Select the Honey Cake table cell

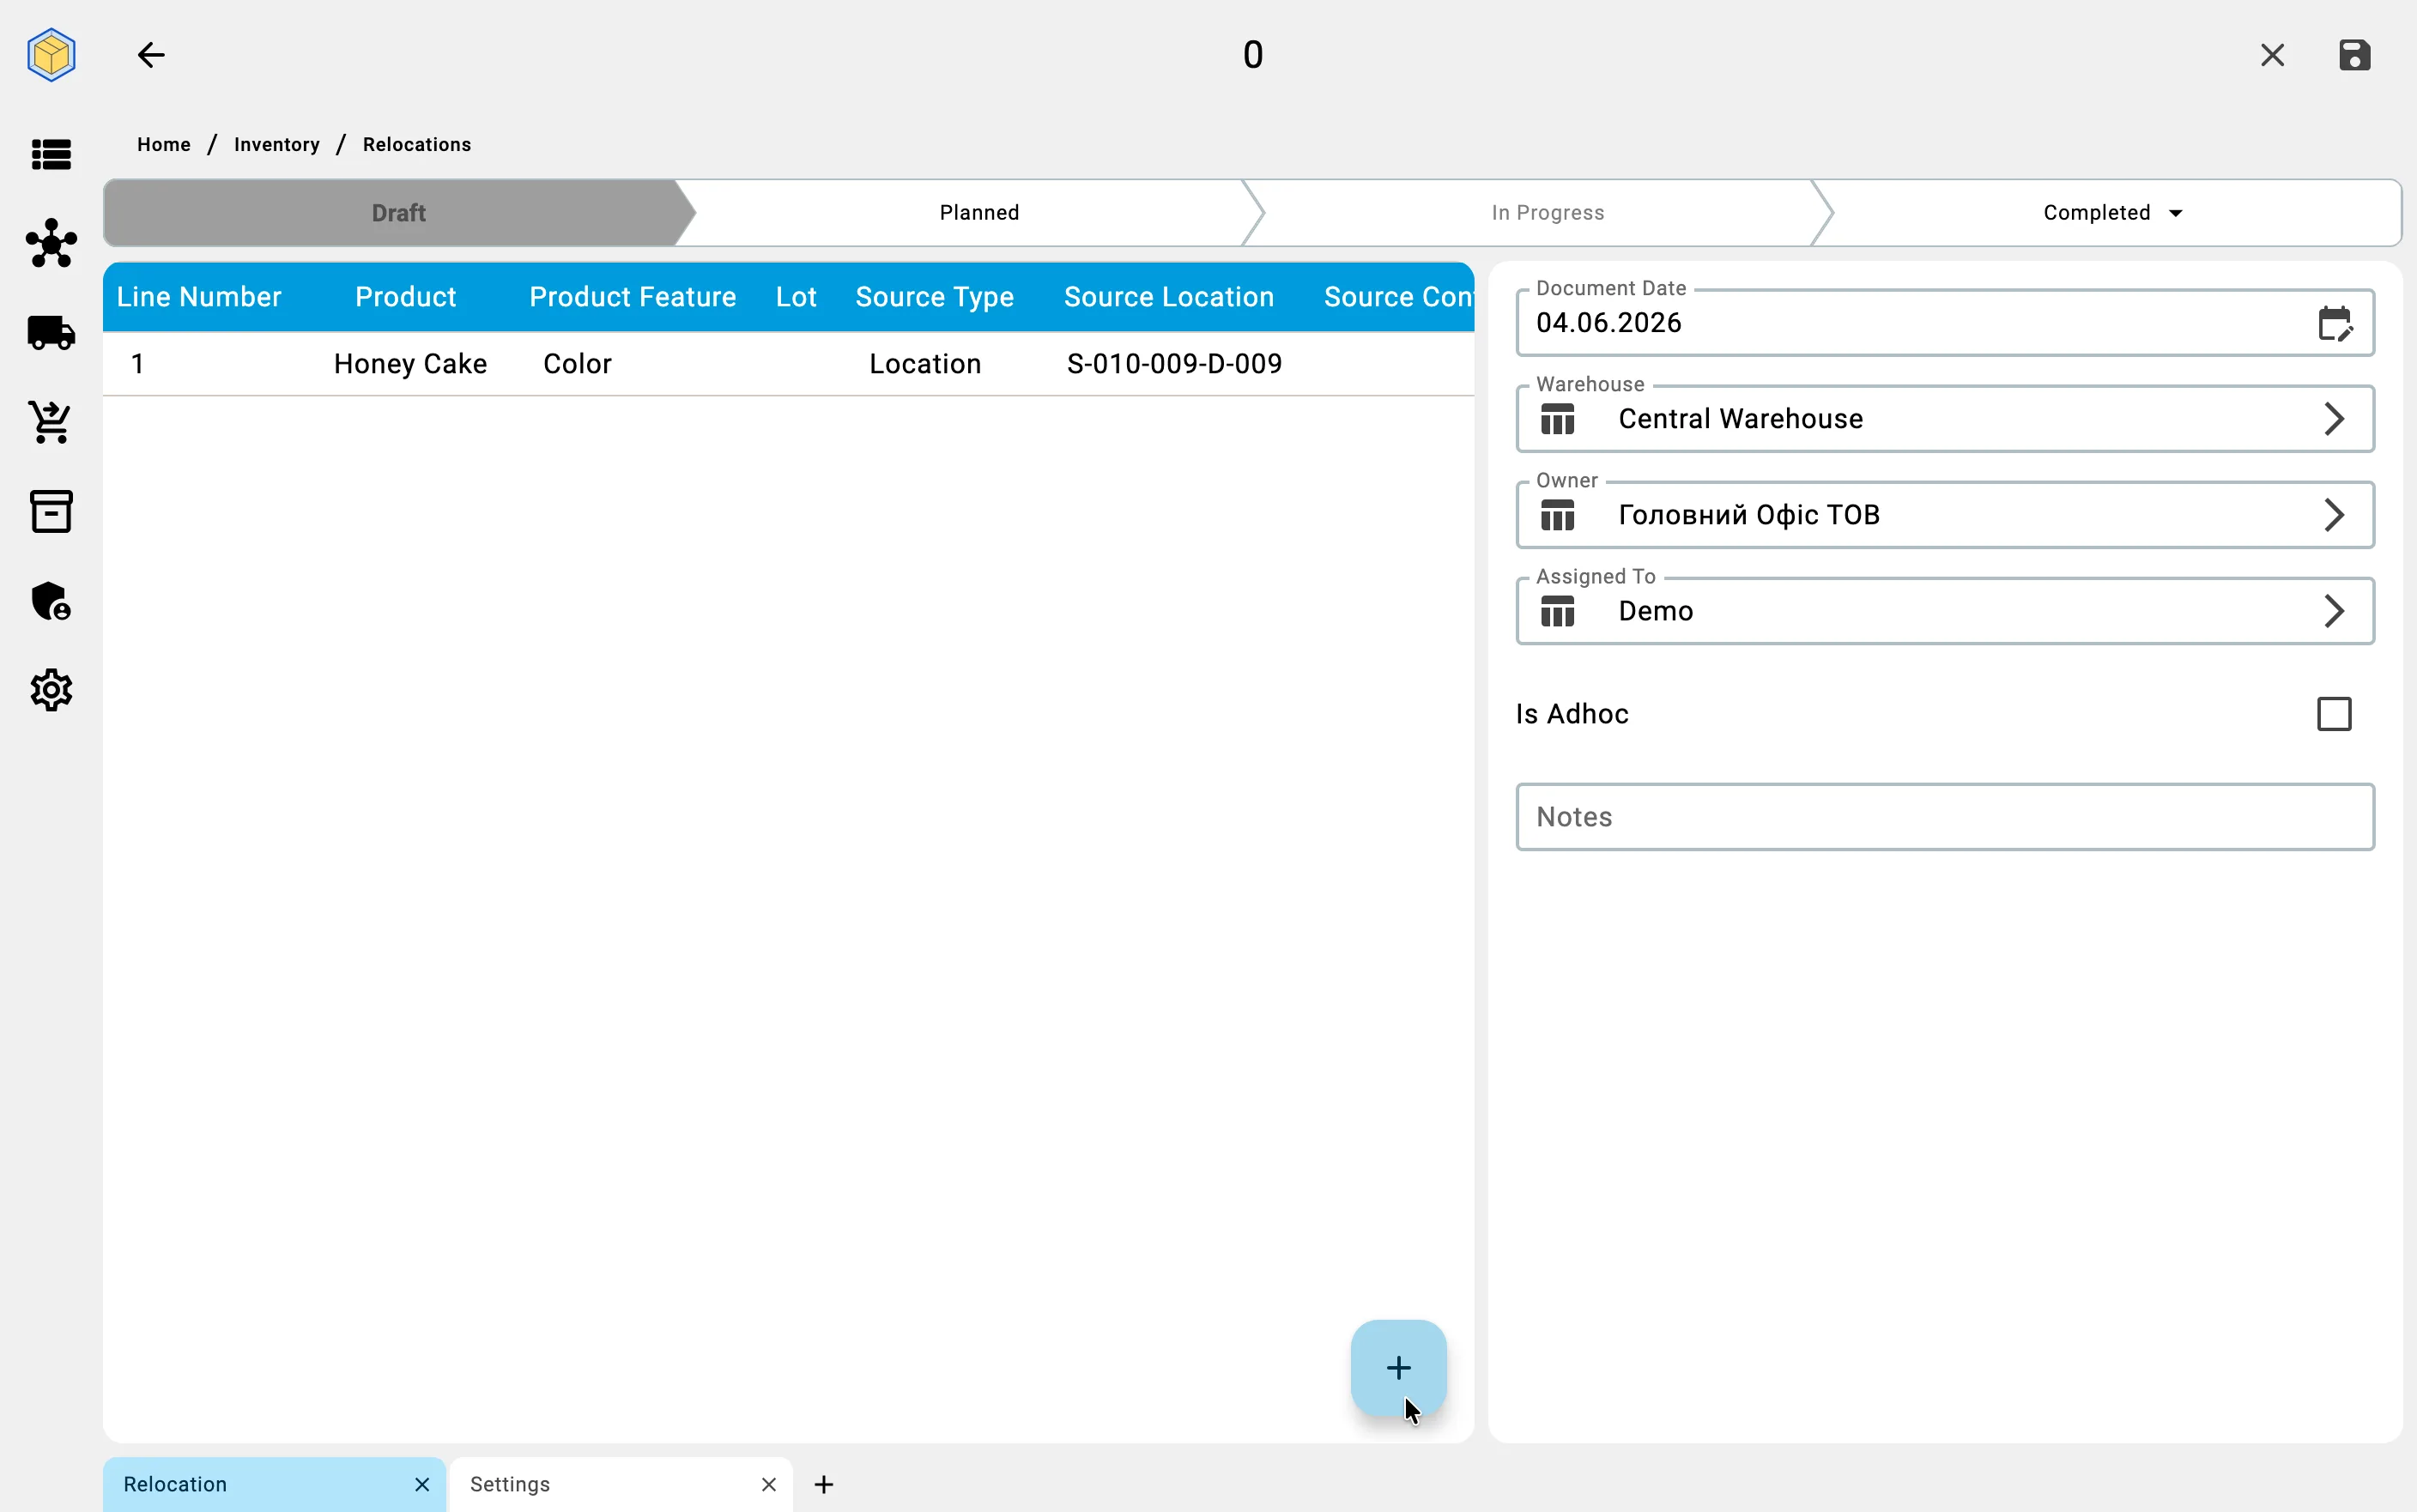[410, 364]
